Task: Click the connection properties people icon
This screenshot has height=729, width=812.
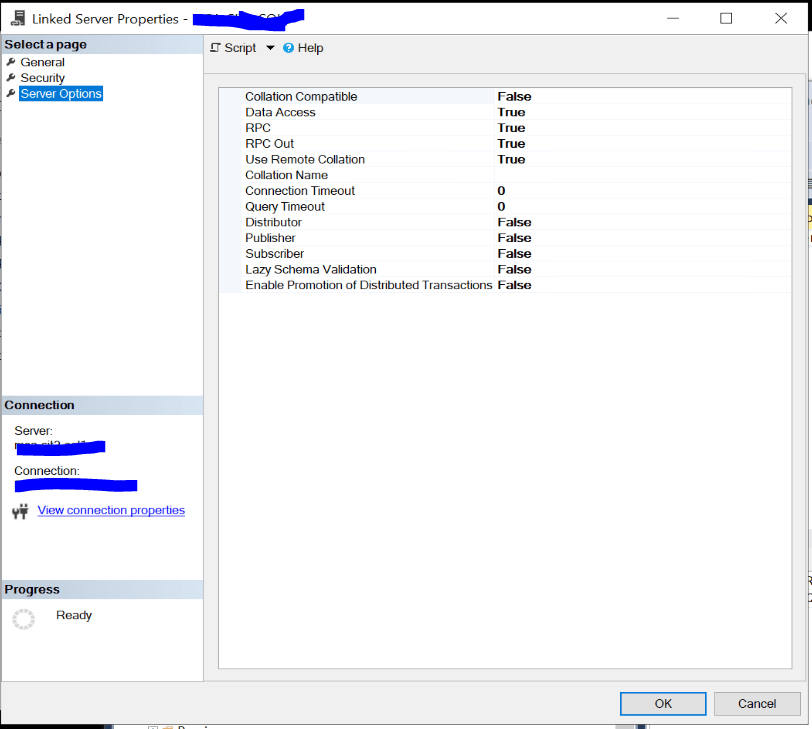Action: coord(20,510)
